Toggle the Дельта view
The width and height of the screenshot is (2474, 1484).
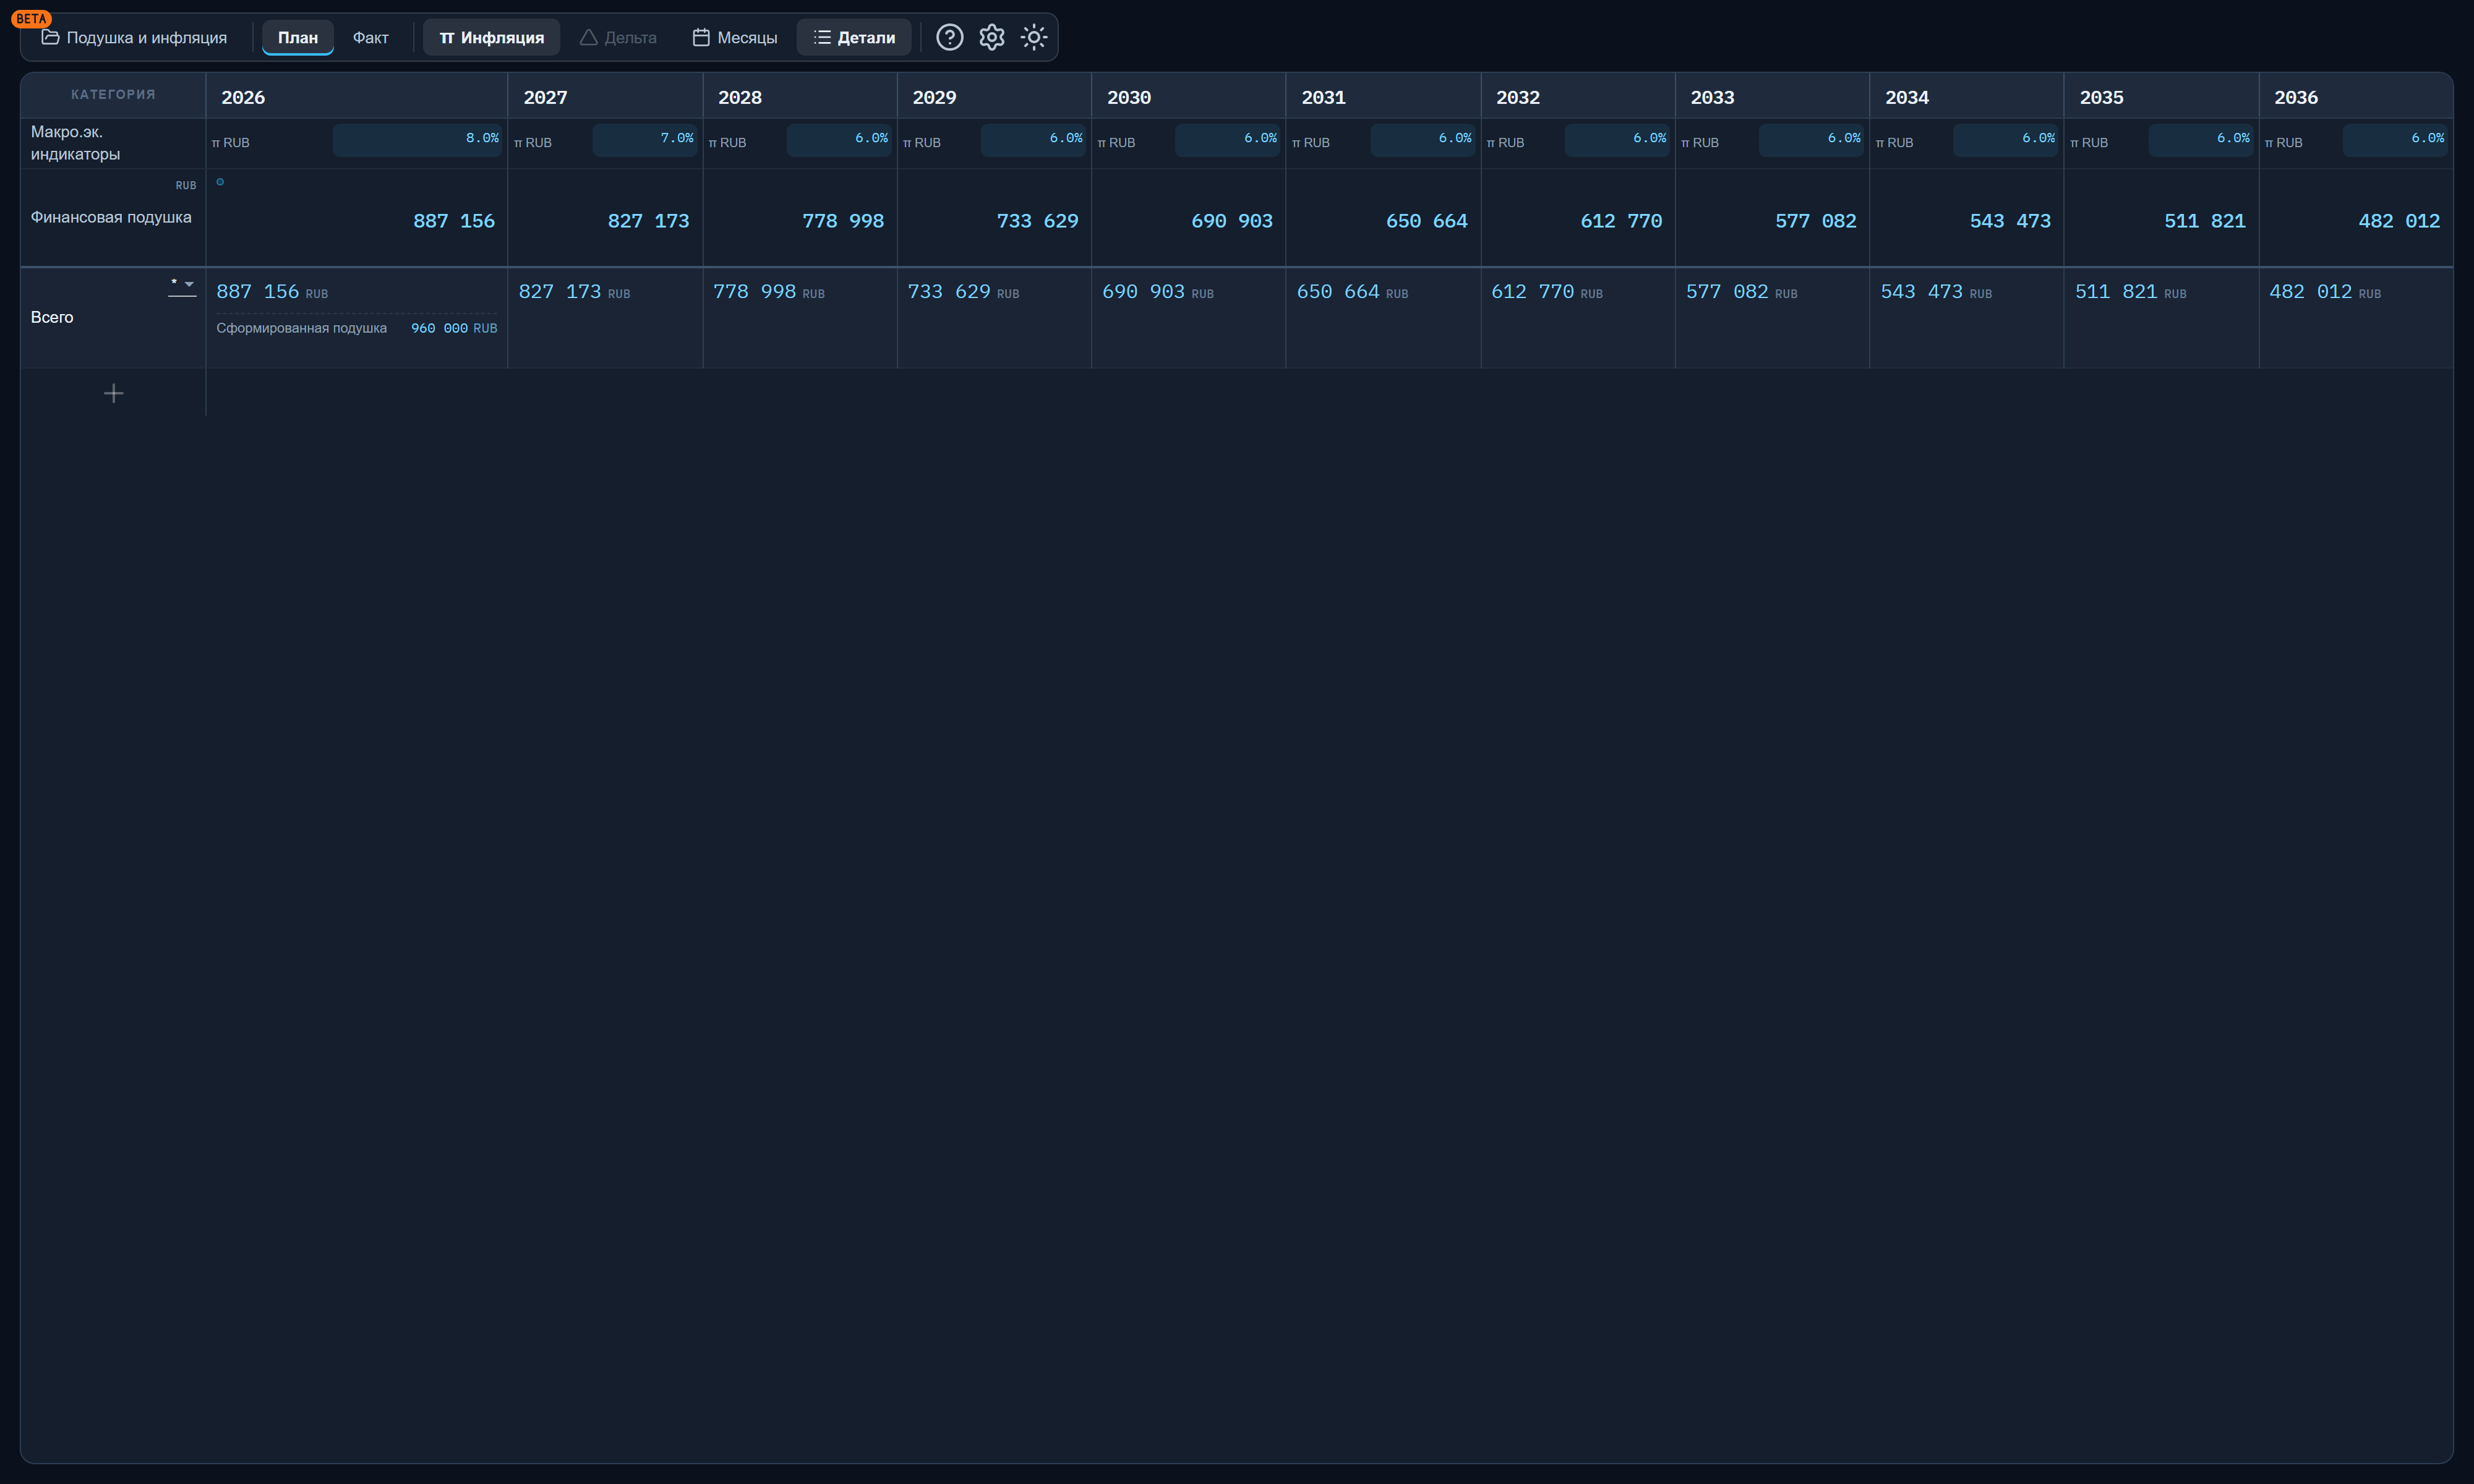tap(618, 37)
